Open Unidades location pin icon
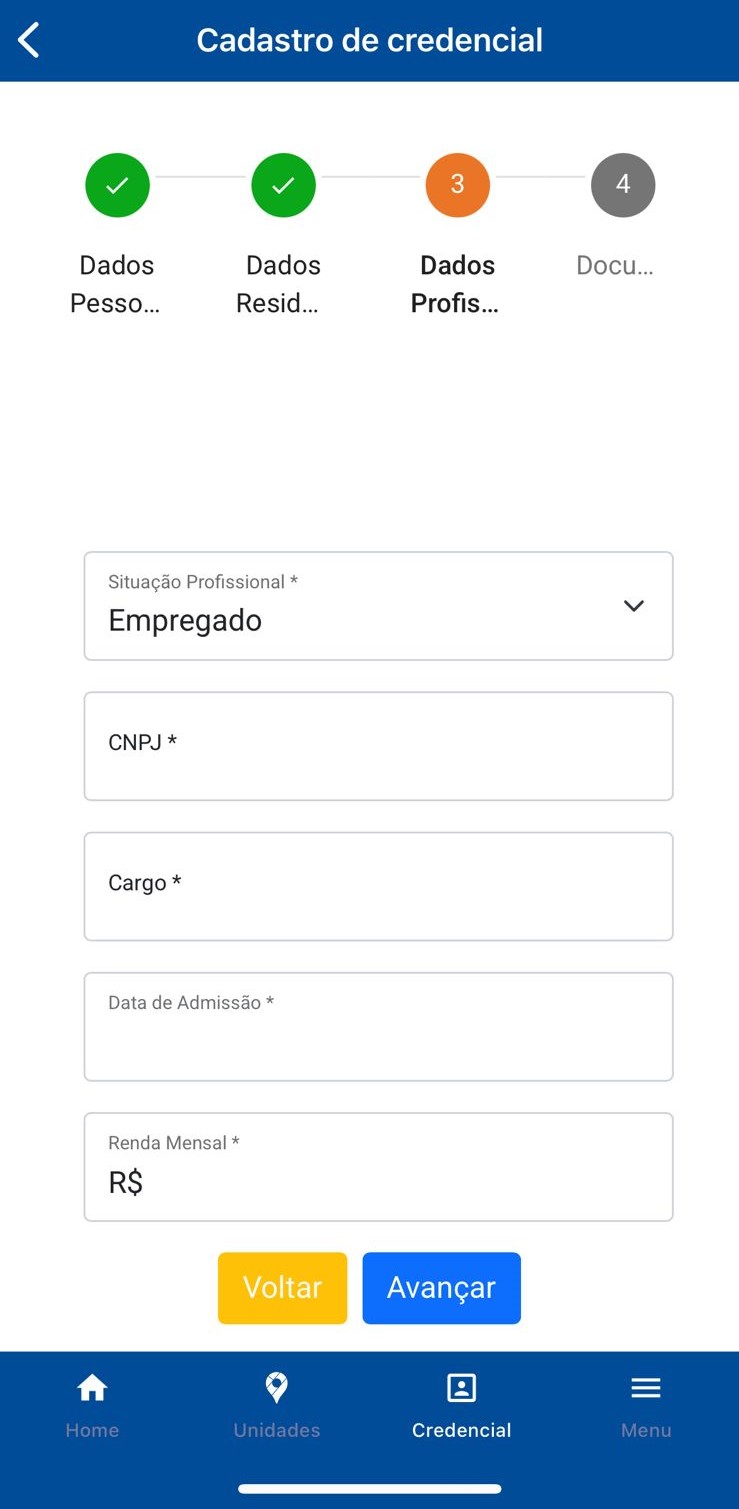 (276, 1388)
